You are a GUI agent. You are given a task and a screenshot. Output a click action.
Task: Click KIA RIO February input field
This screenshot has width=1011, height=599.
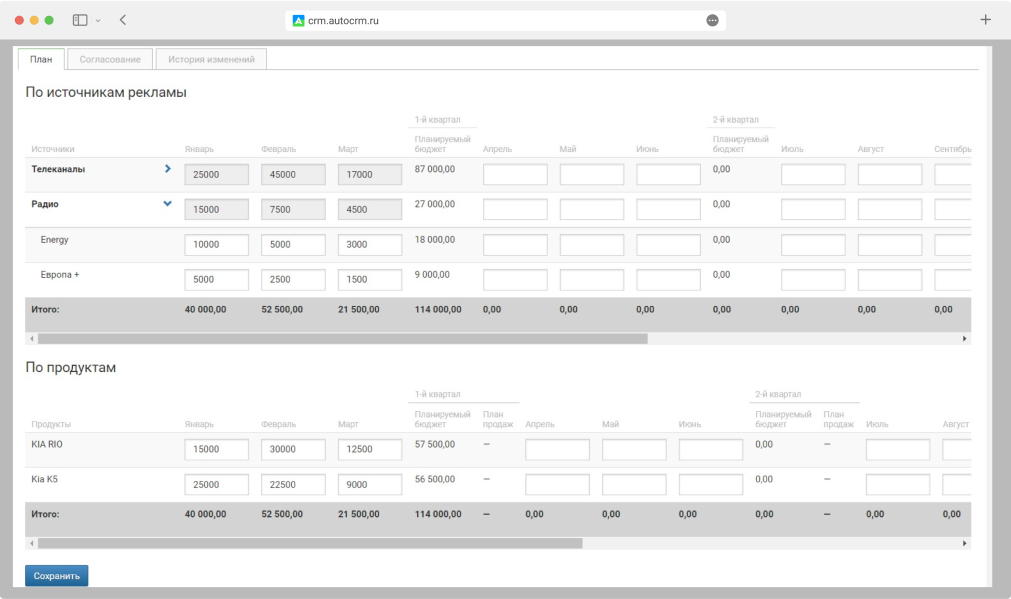pyautogui.click(x=293, y=450)
